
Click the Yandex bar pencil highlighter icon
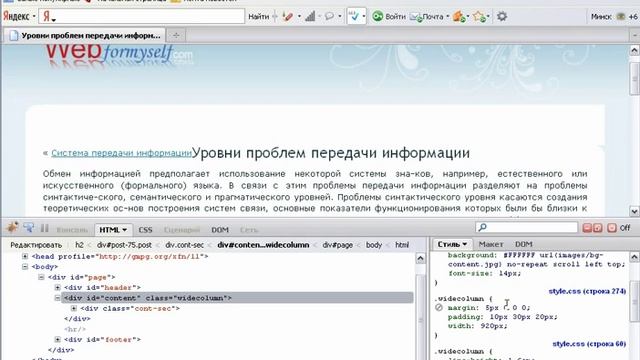(x=288, y=17)
